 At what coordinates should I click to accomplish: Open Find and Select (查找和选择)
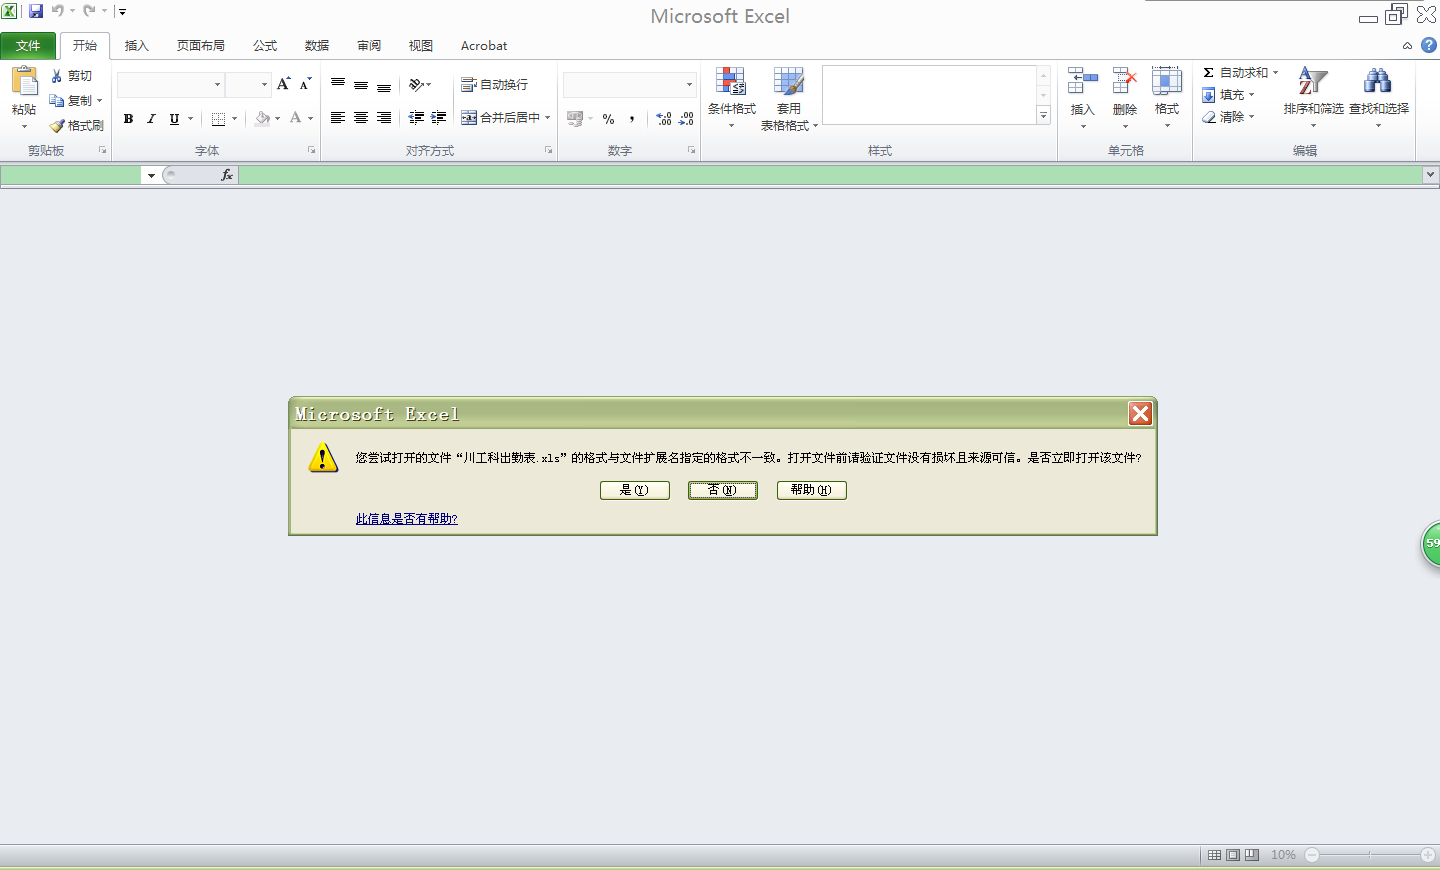(1379, 98)
